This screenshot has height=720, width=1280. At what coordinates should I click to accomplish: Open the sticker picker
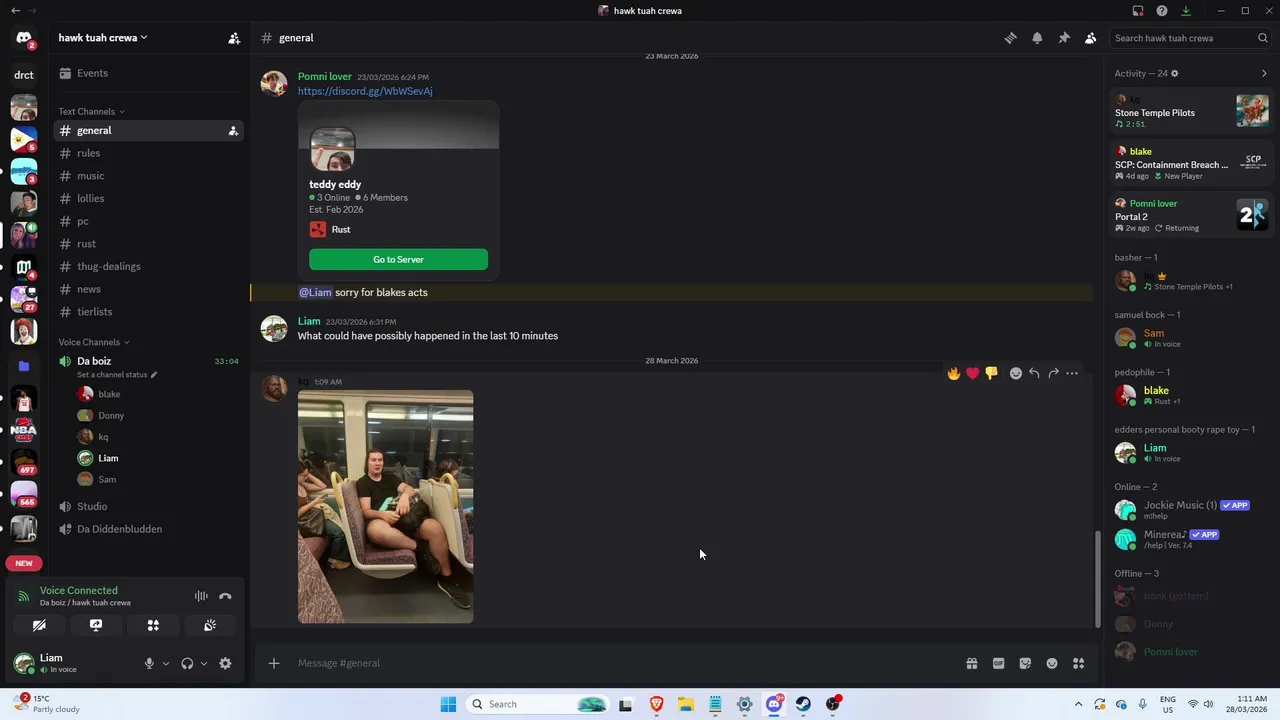tap(1025, 663)
